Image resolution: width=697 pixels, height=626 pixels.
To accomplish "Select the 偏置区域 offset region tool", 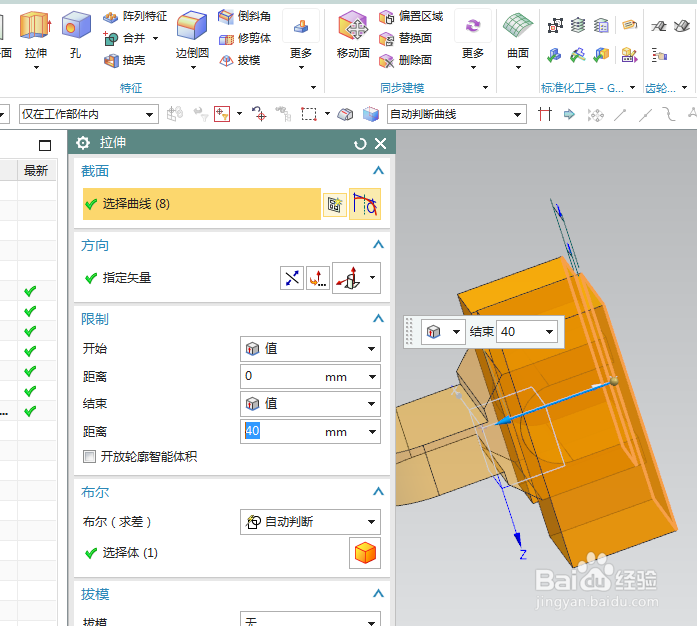I will tap(411, 16).
